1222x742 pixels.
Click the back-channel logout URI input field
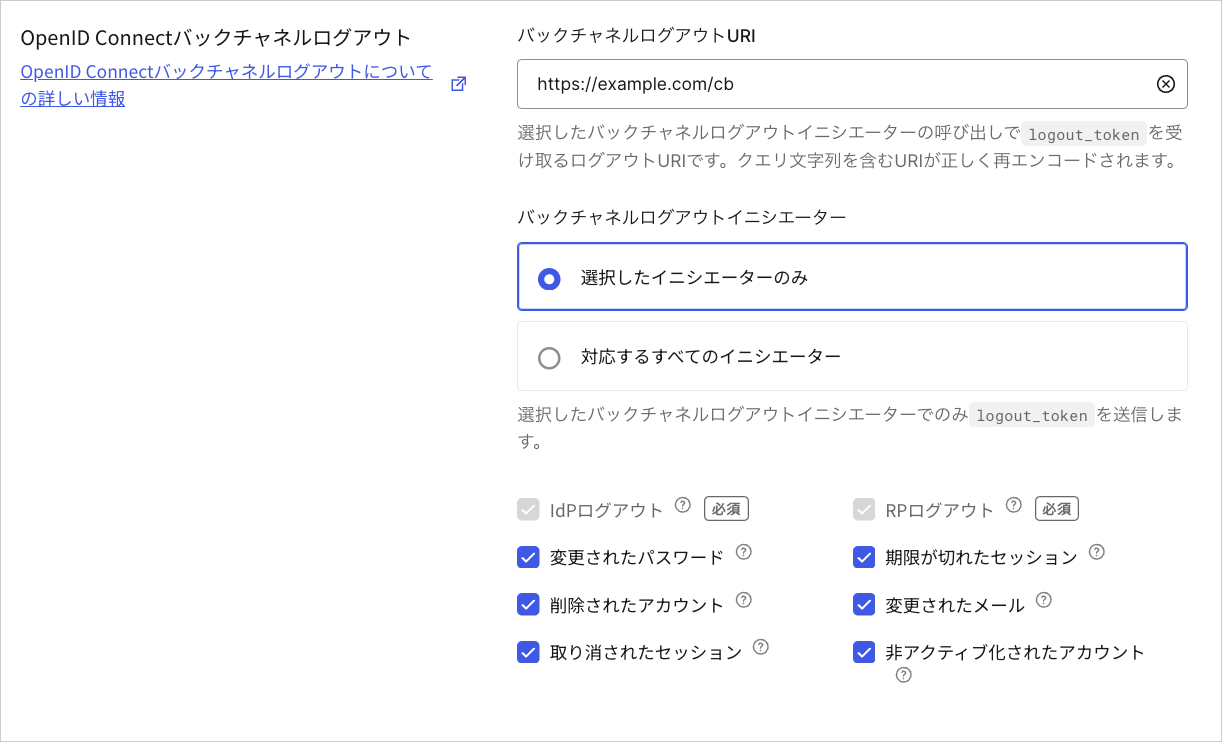coord(852,84)
